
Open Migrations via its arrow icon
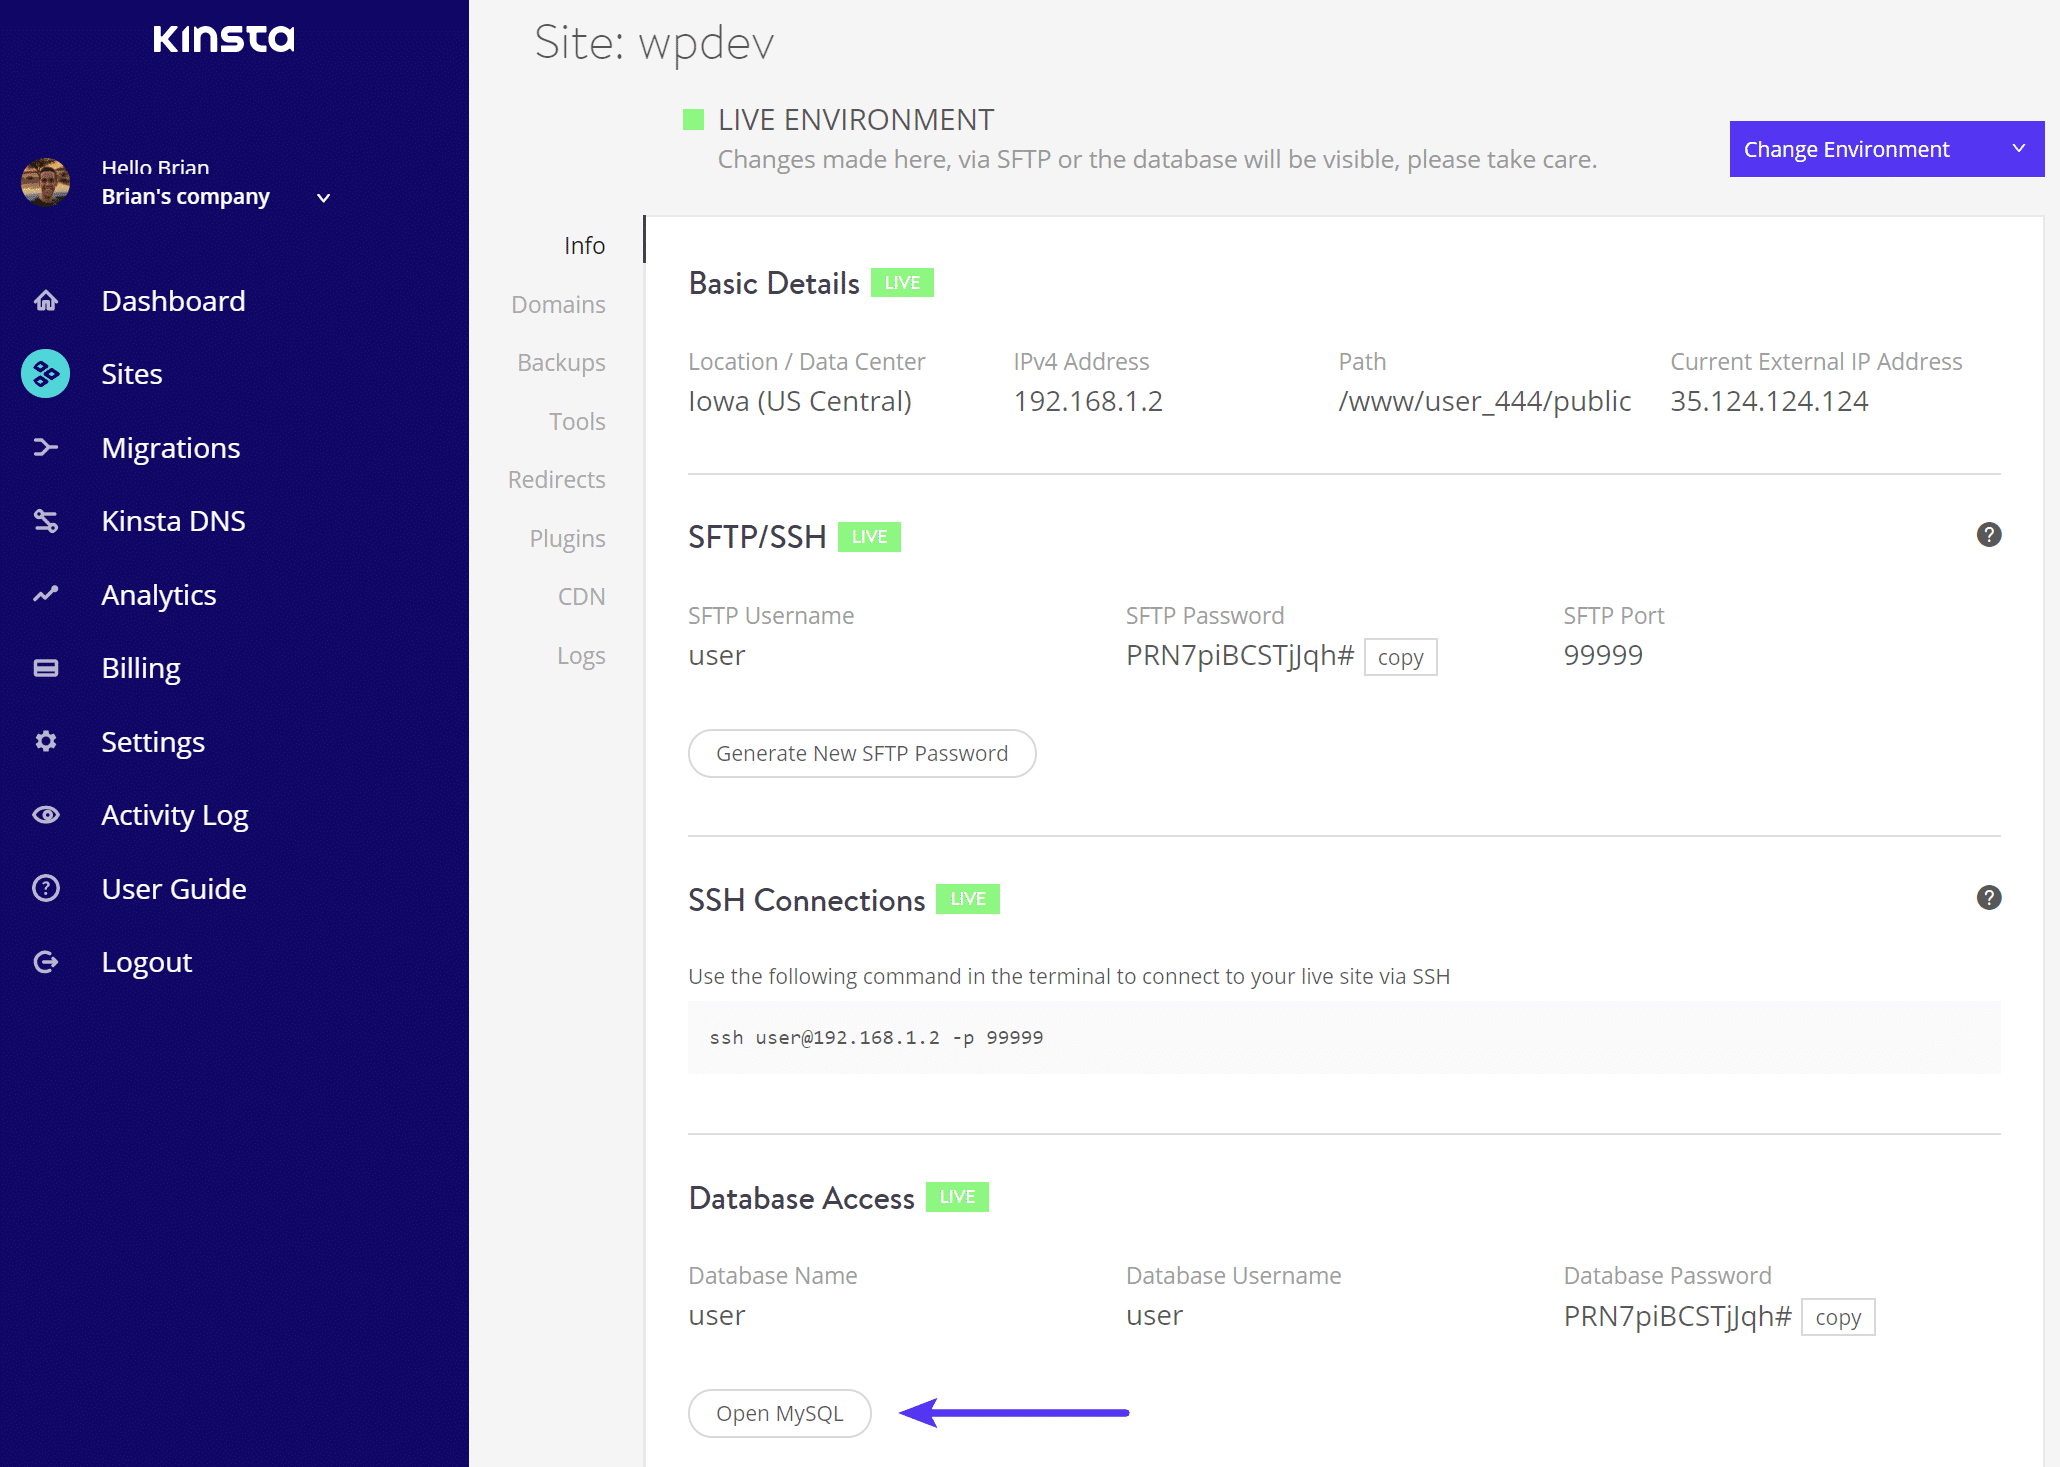coord(46,447)
